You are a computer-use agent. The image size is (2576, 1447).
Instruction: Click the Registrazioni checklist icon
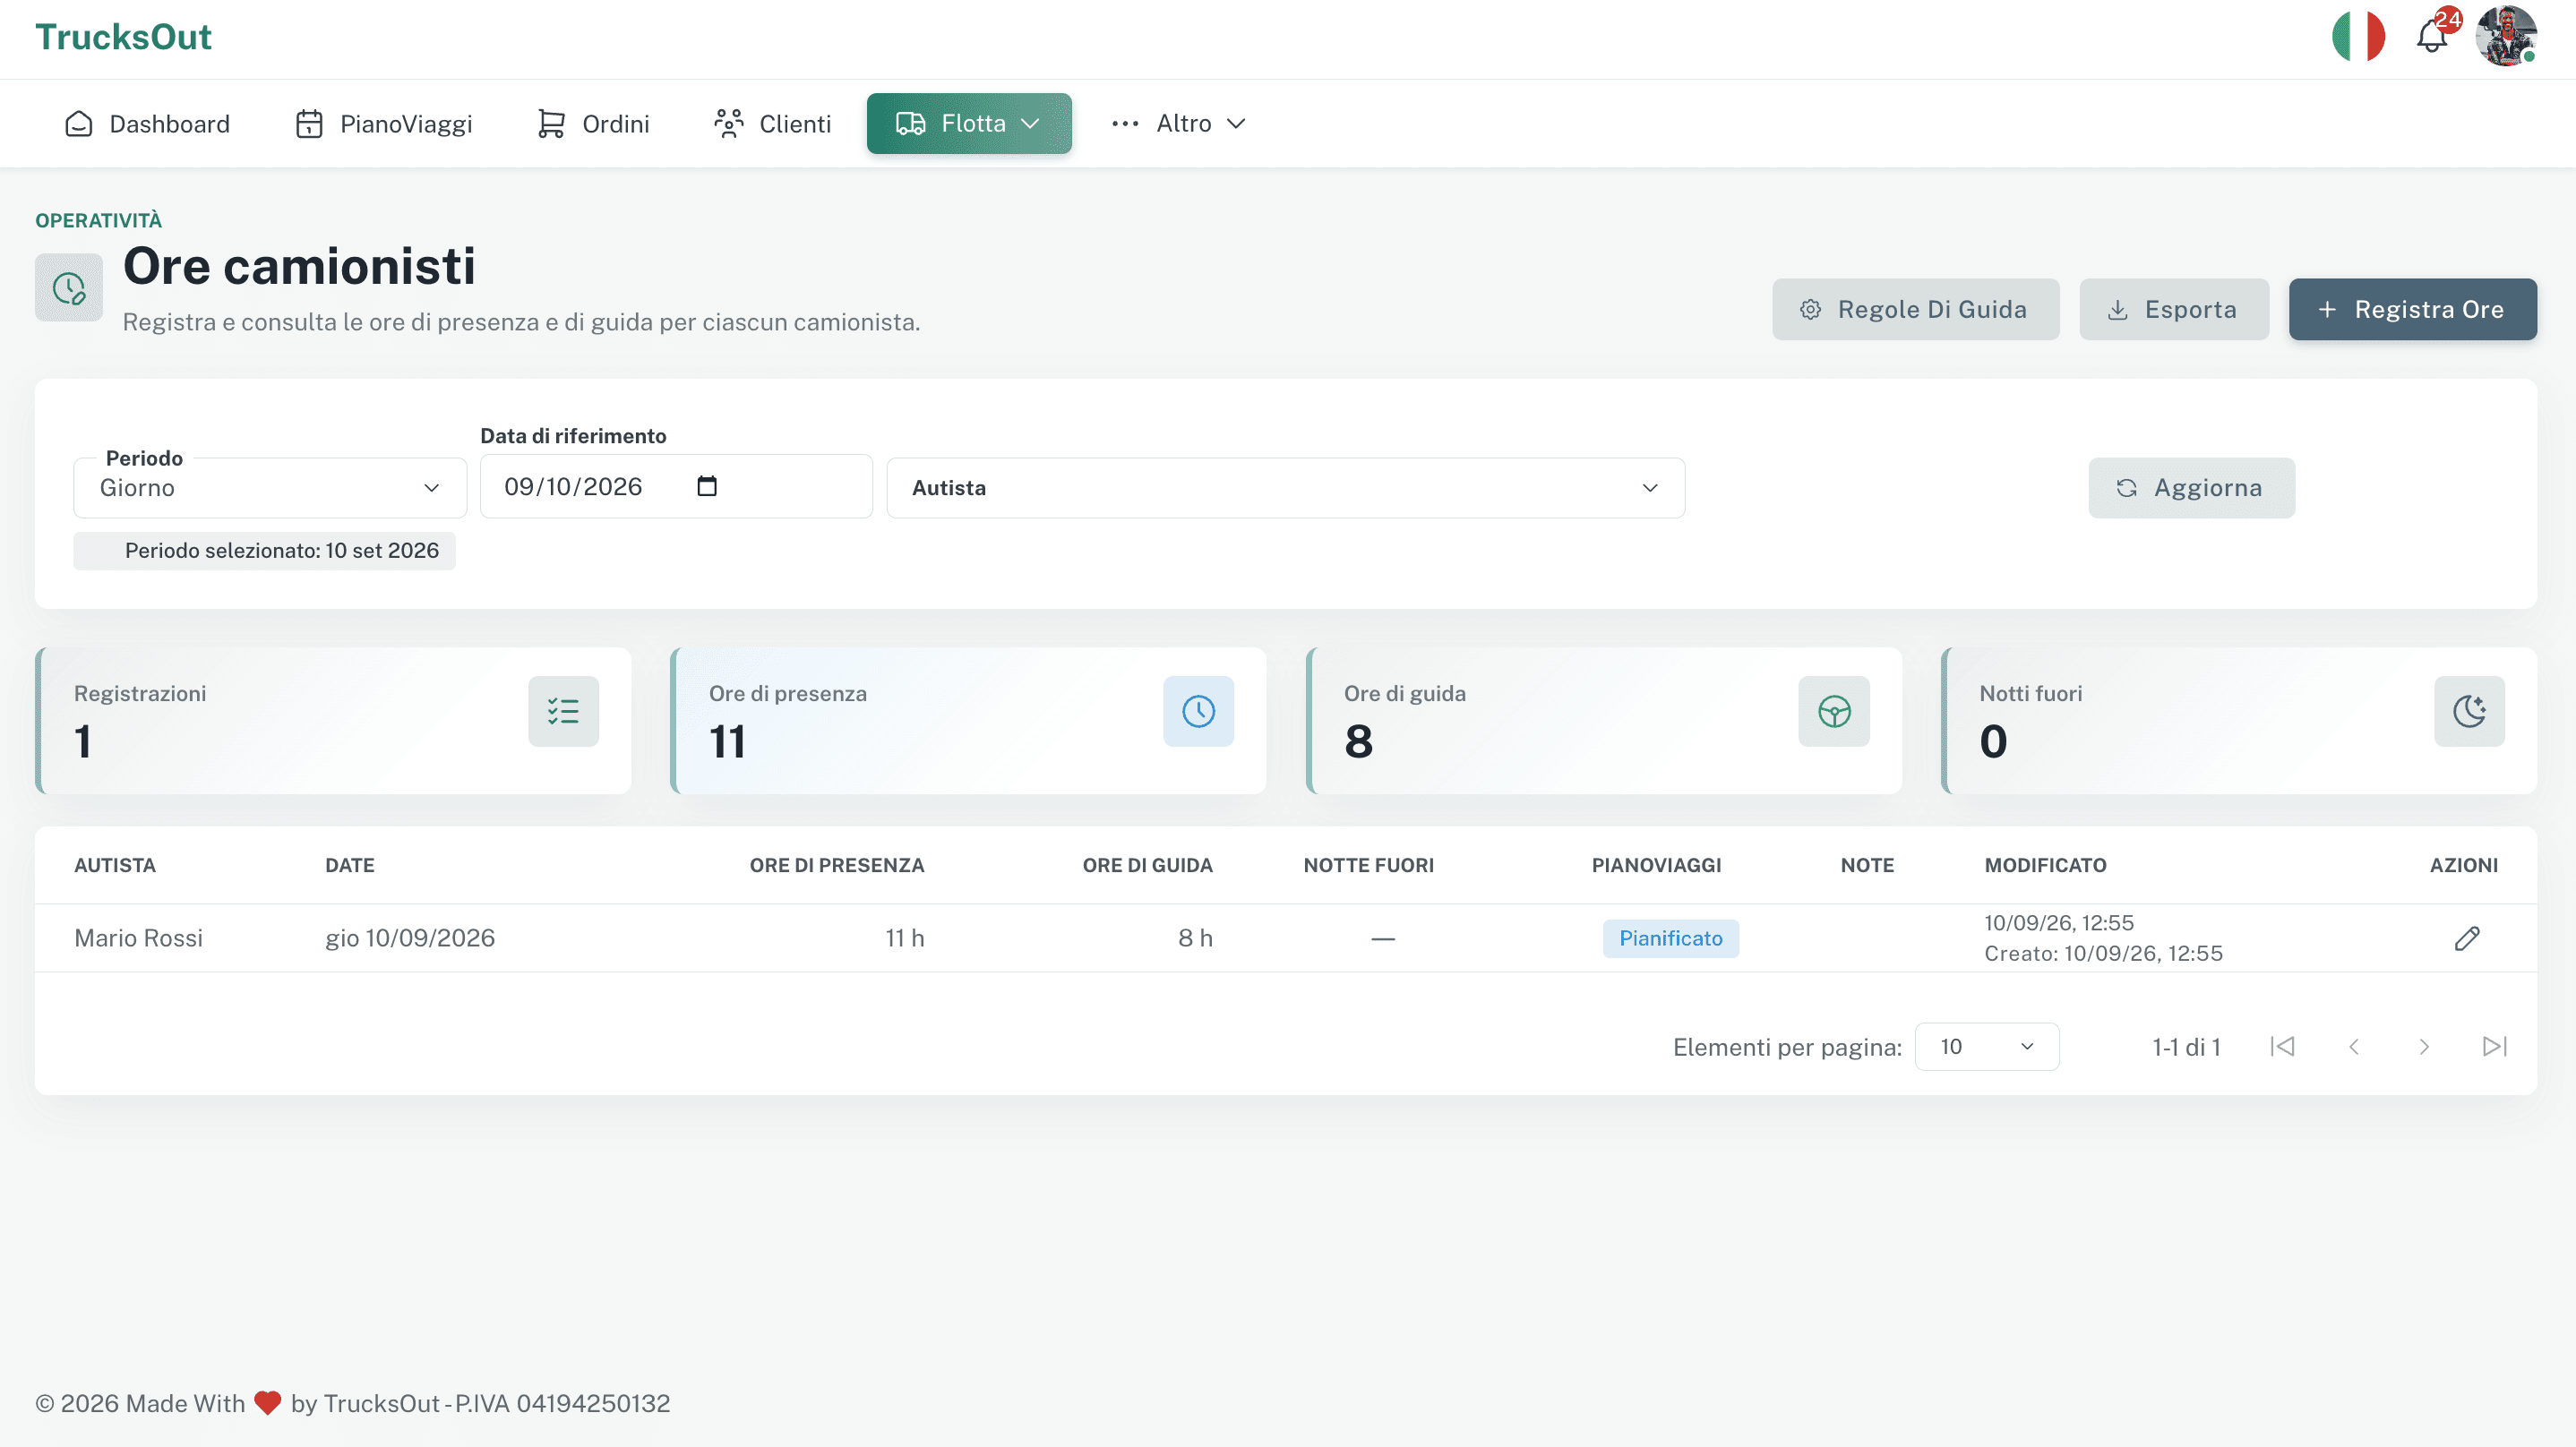tap(564, 711)
